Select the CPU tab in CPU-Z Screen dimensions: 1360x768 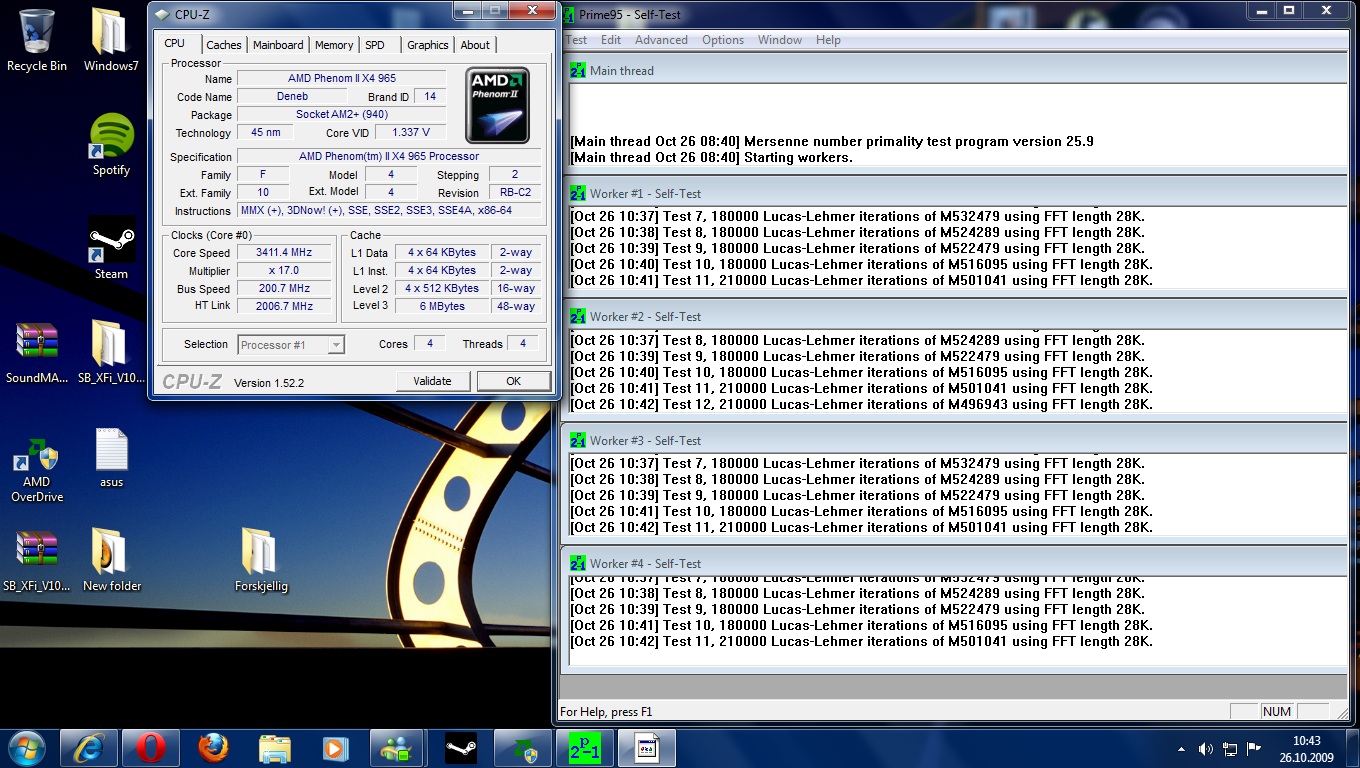(x=175, y=43)
